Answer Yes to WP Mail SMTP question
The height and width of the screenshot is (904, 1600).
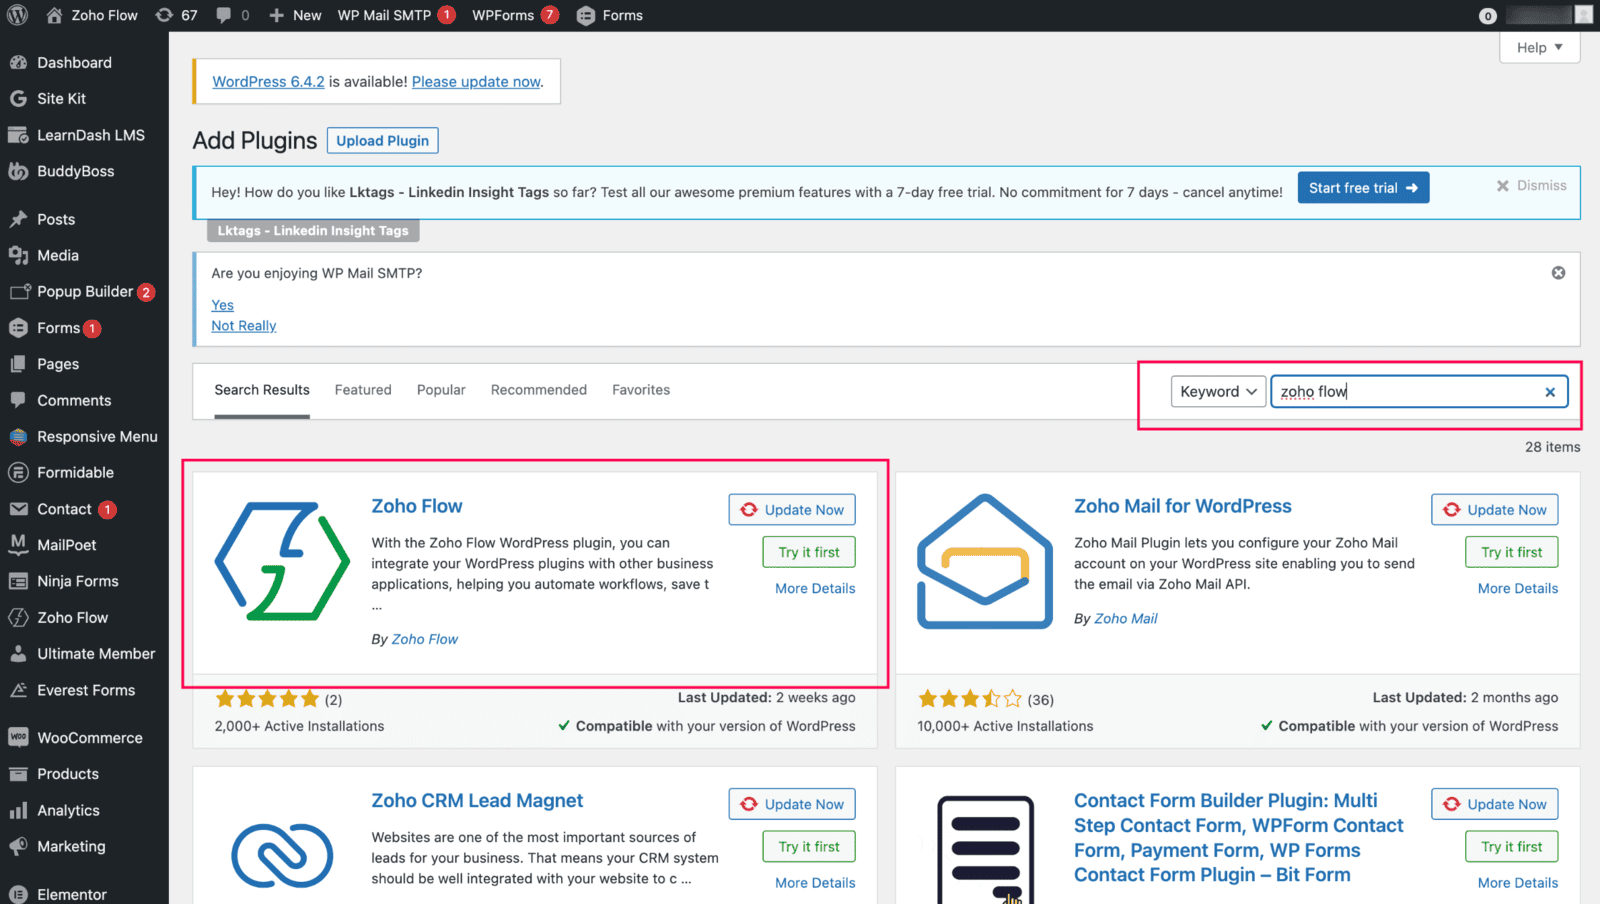click(x=222, y=305)
